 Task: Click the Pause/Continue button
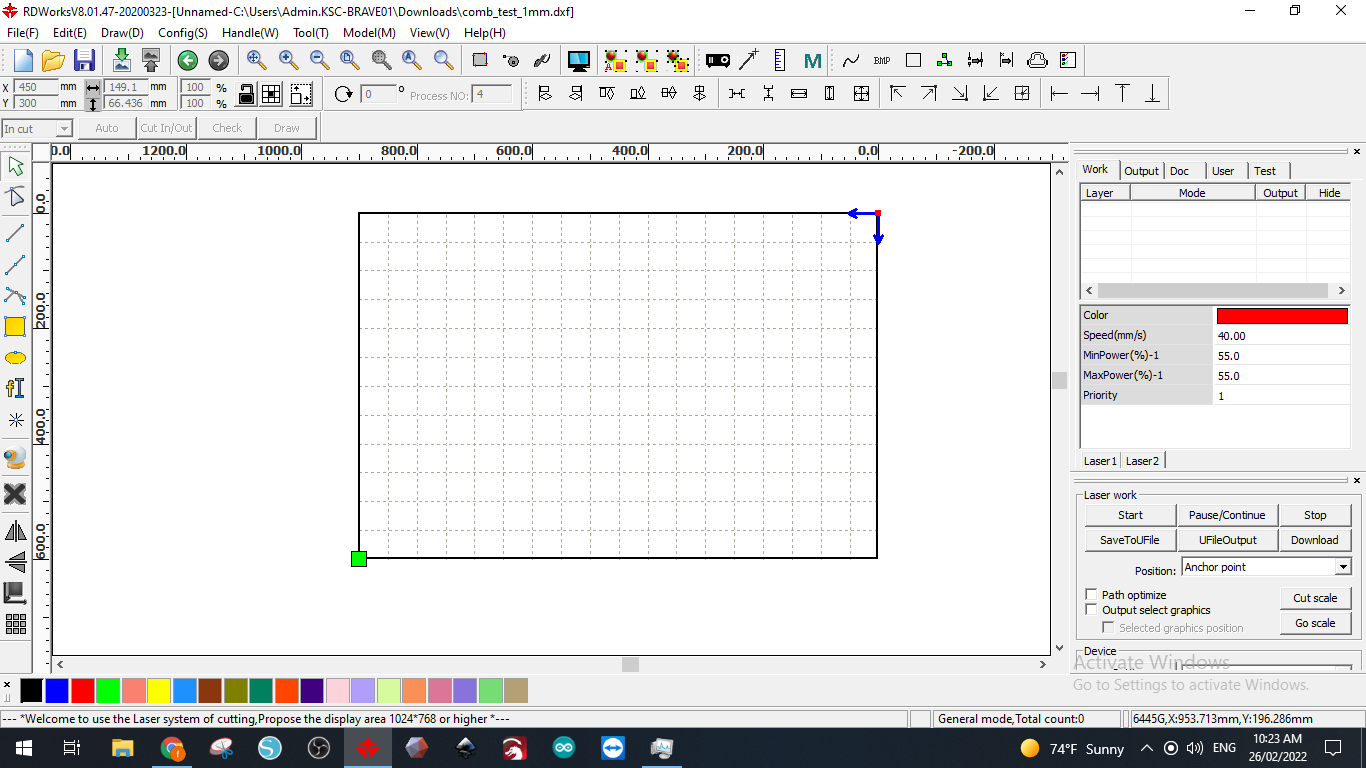coord(1227,515)
